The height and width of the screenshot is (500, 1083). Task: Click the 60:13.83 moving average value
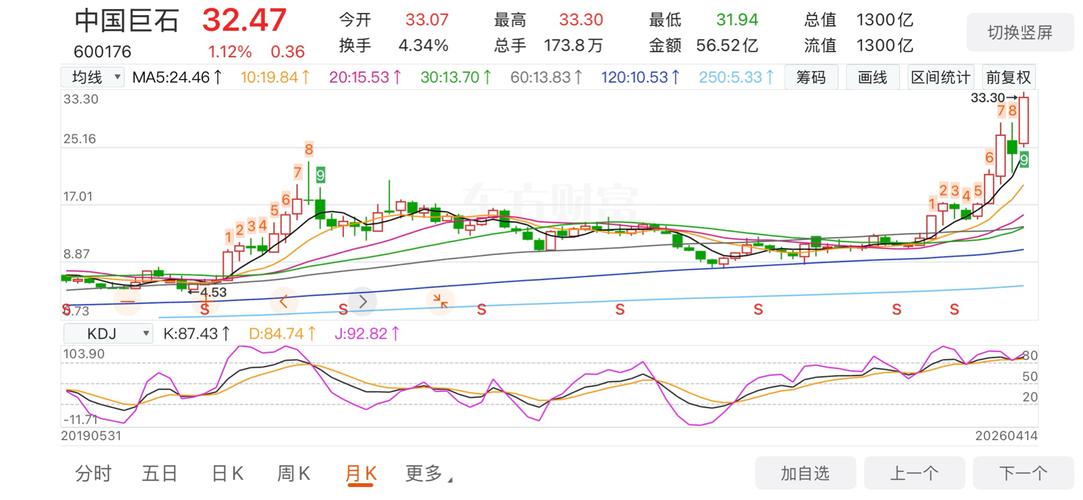547,77
